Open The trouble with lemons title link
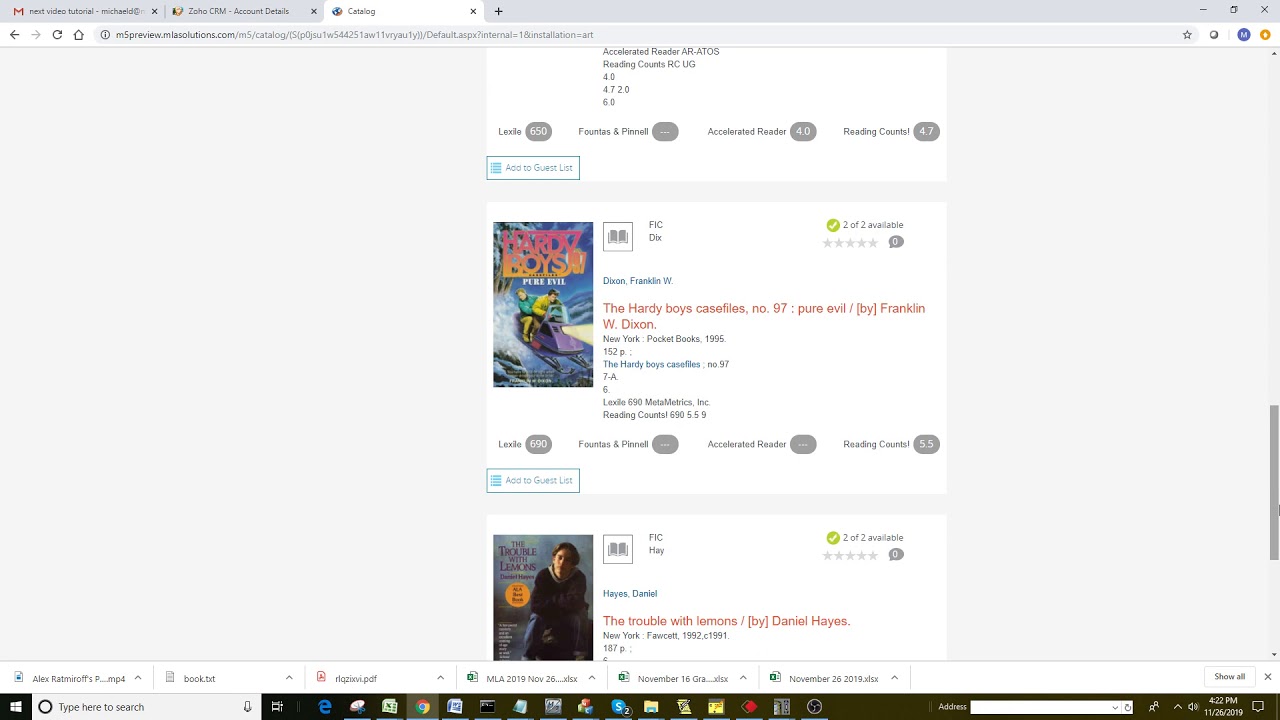This screenshot has width=1280, height=720. tap(727, 621)
